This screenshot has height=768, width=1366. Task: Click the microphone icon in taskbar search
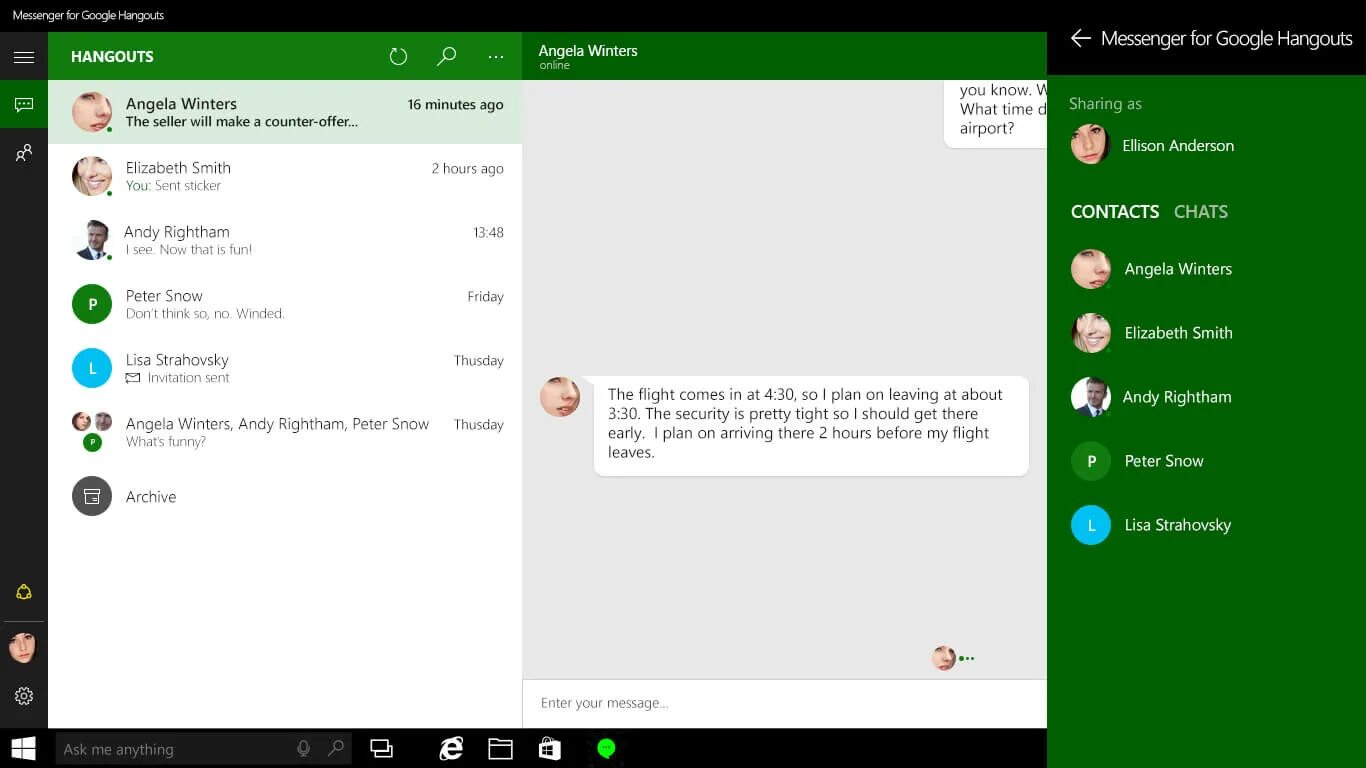[x=304, y=748]
